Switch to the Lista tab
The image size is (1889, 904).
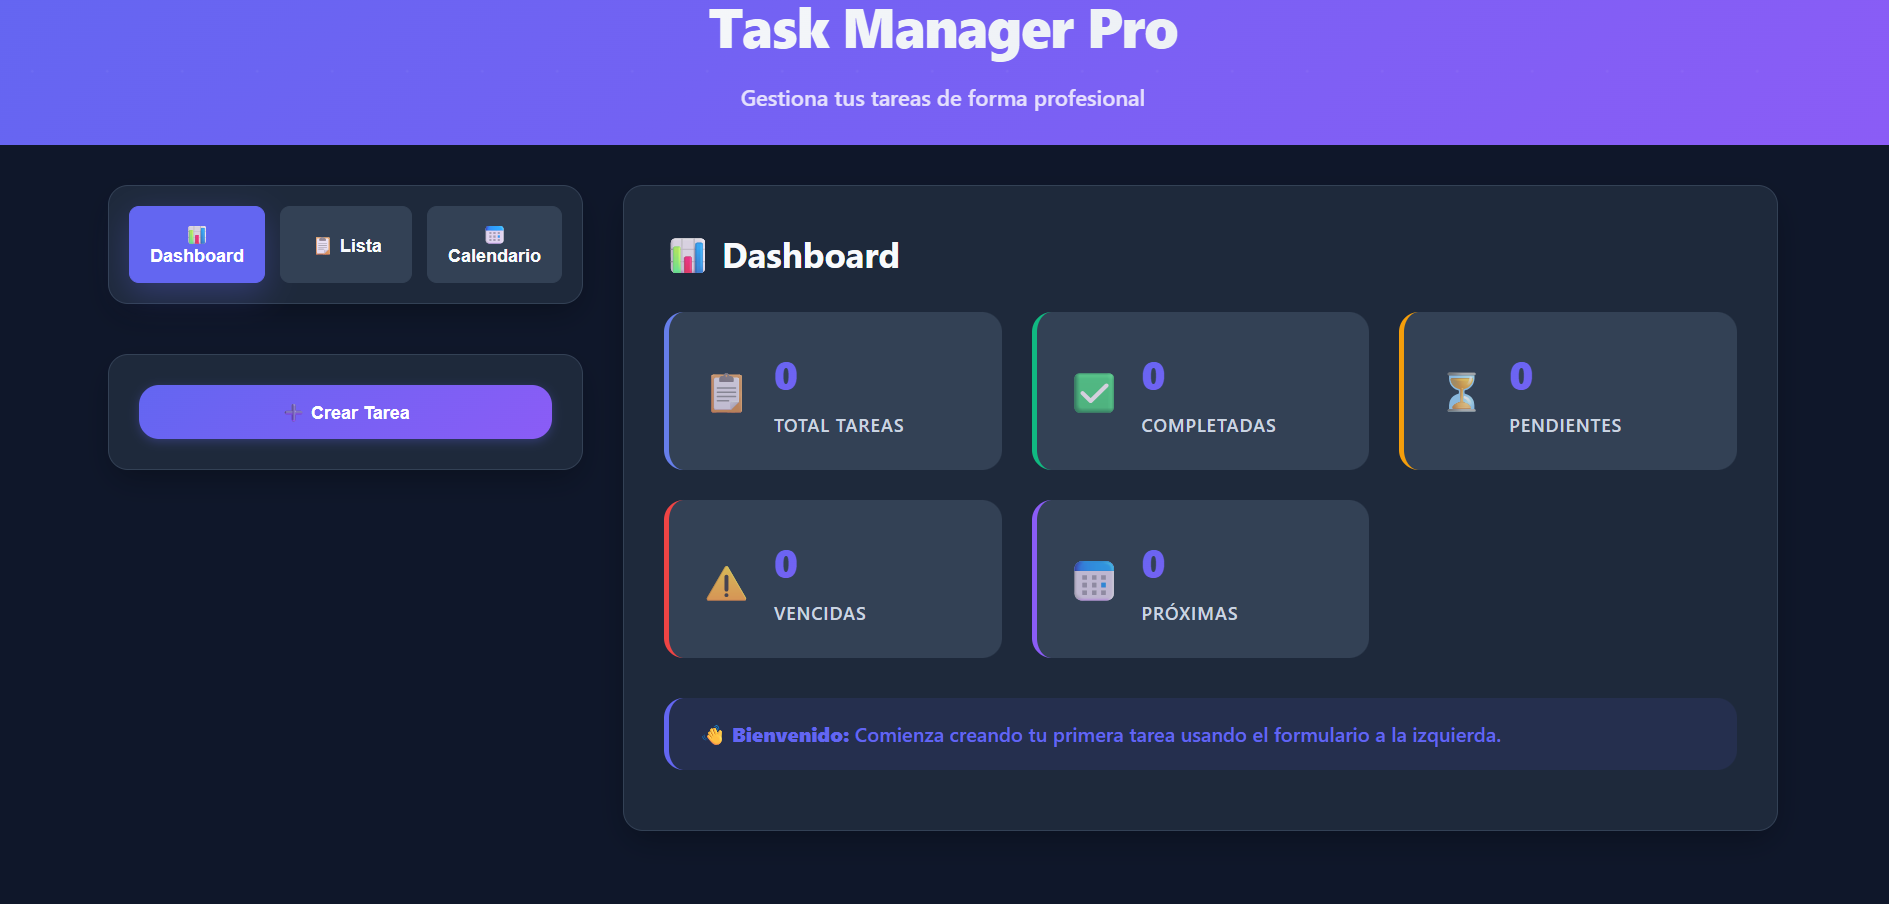[346, 244]
